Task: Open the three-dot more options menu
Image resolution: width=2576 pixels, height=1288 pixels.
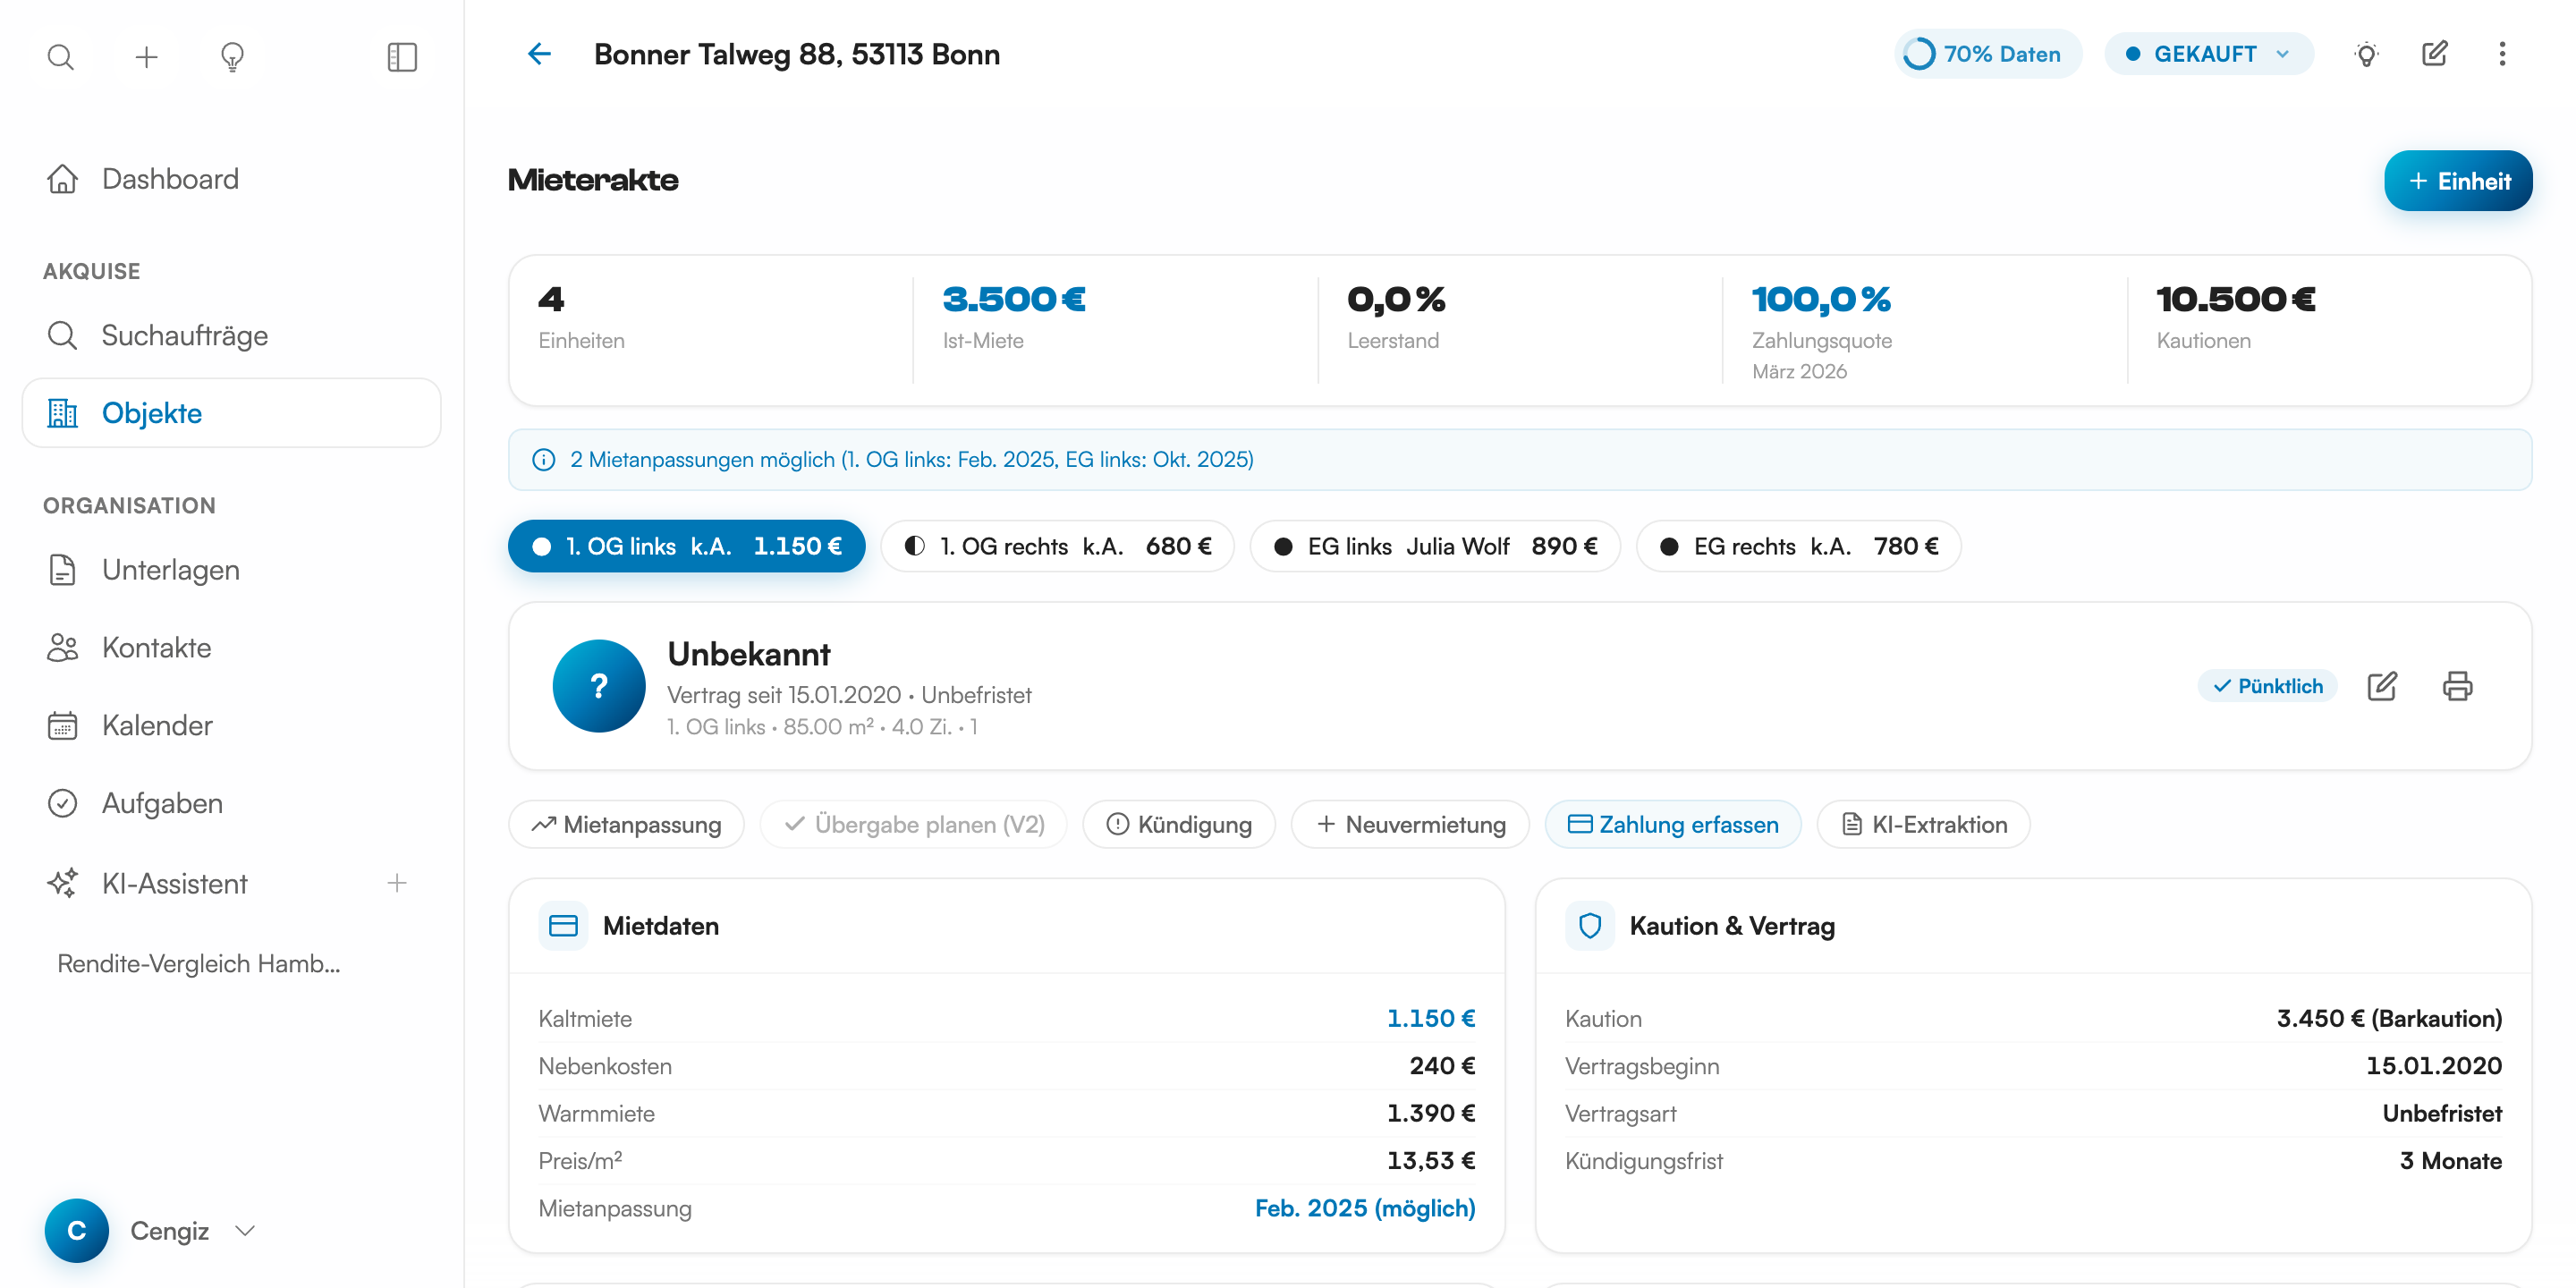Action: pos(2501,54)
